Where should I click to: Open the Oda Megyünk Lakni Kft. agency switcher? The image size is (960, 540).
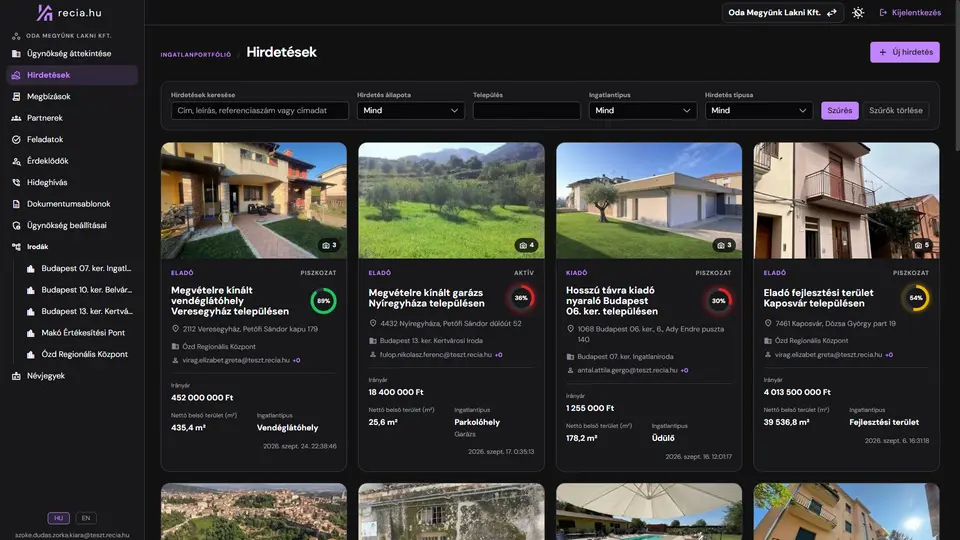click(x=782, y=13)
